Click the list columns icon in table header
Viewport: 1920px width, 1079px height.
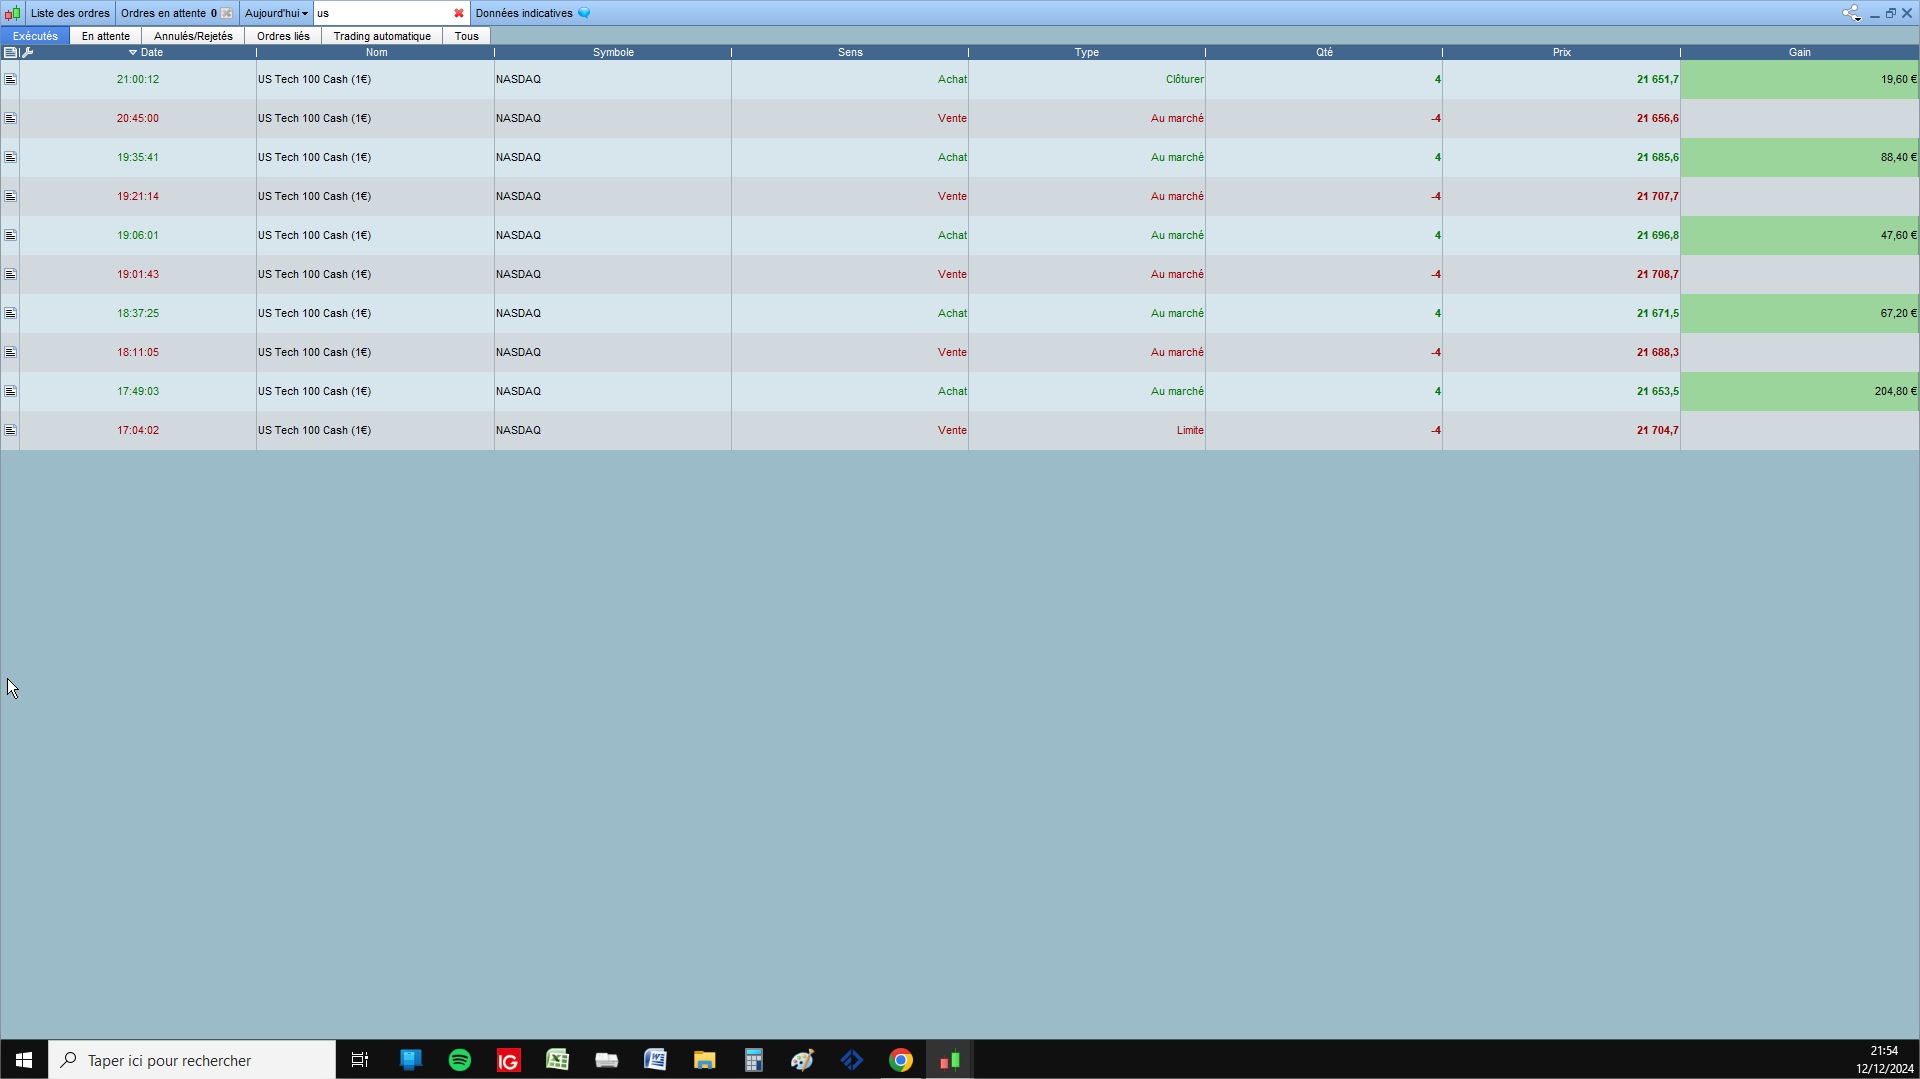point(10,52)
